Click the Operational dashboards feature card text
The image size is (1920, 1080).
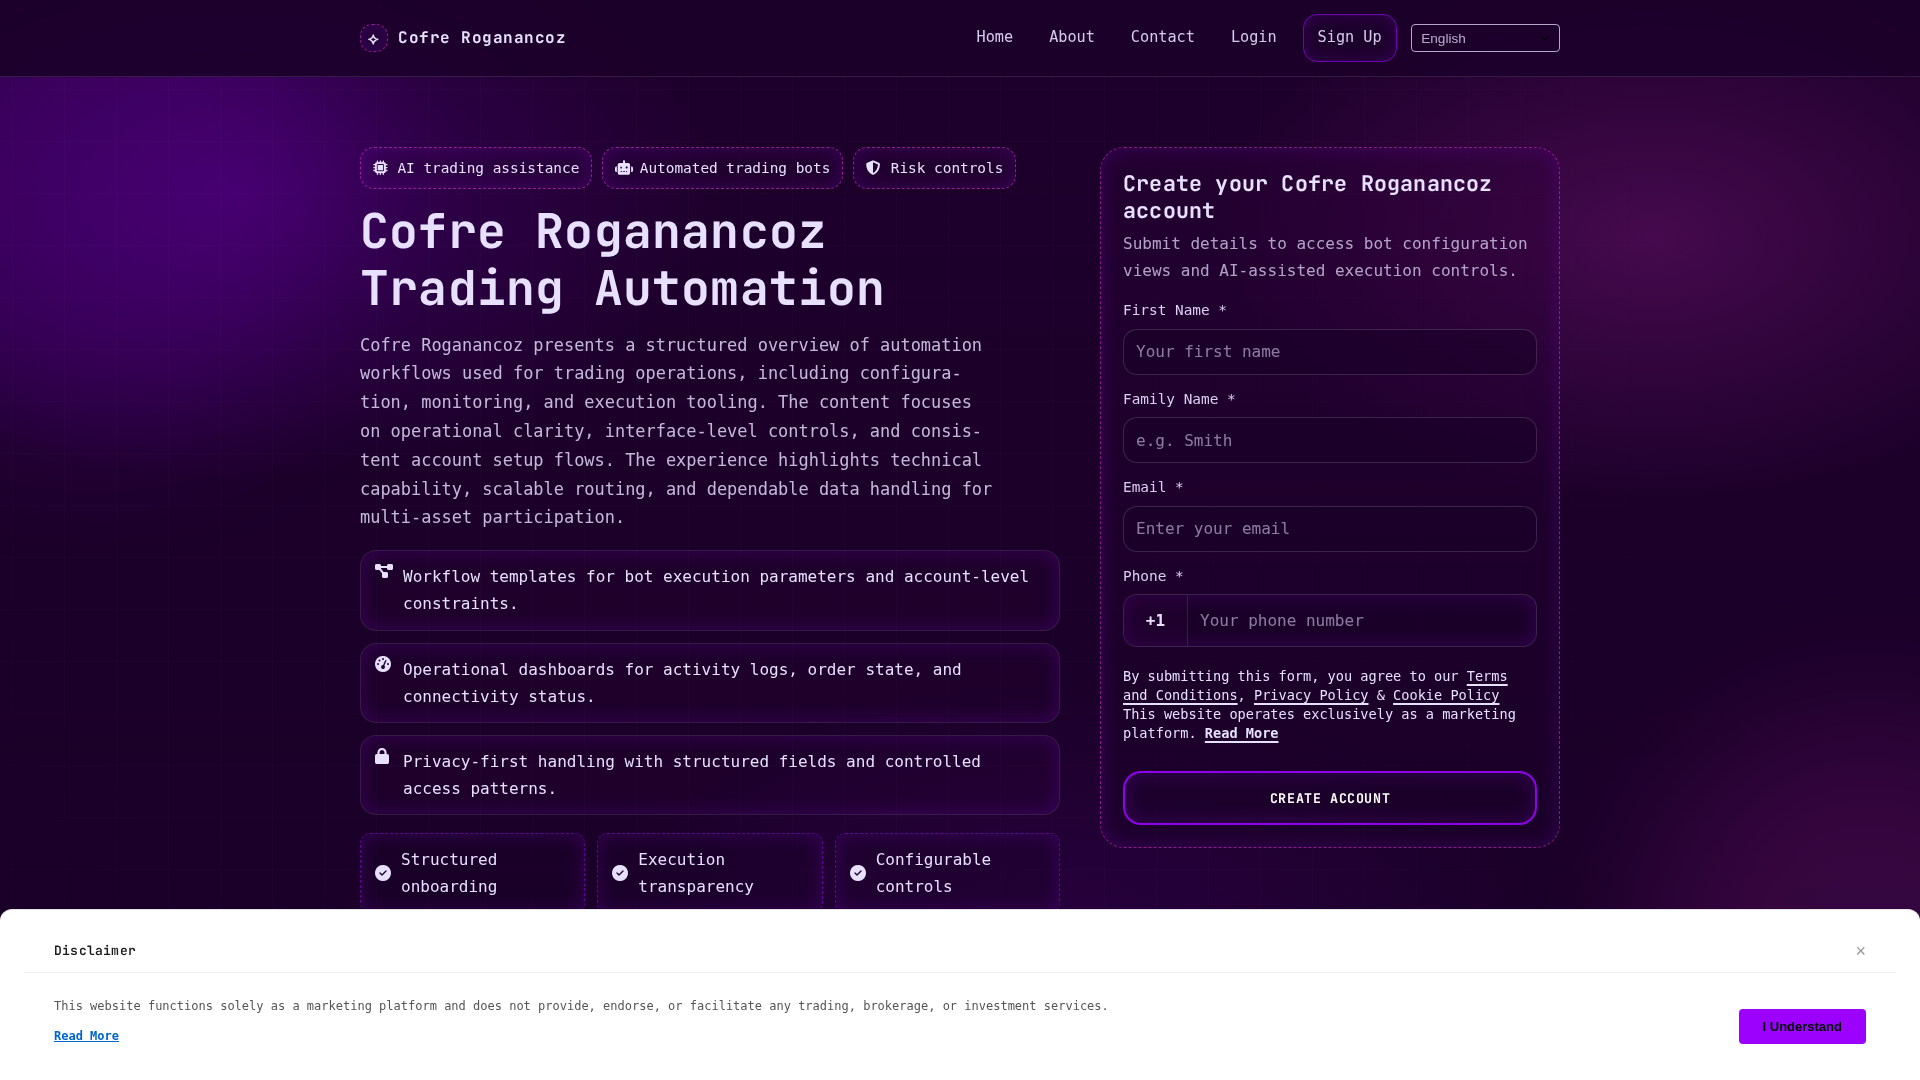coord(682,683)
